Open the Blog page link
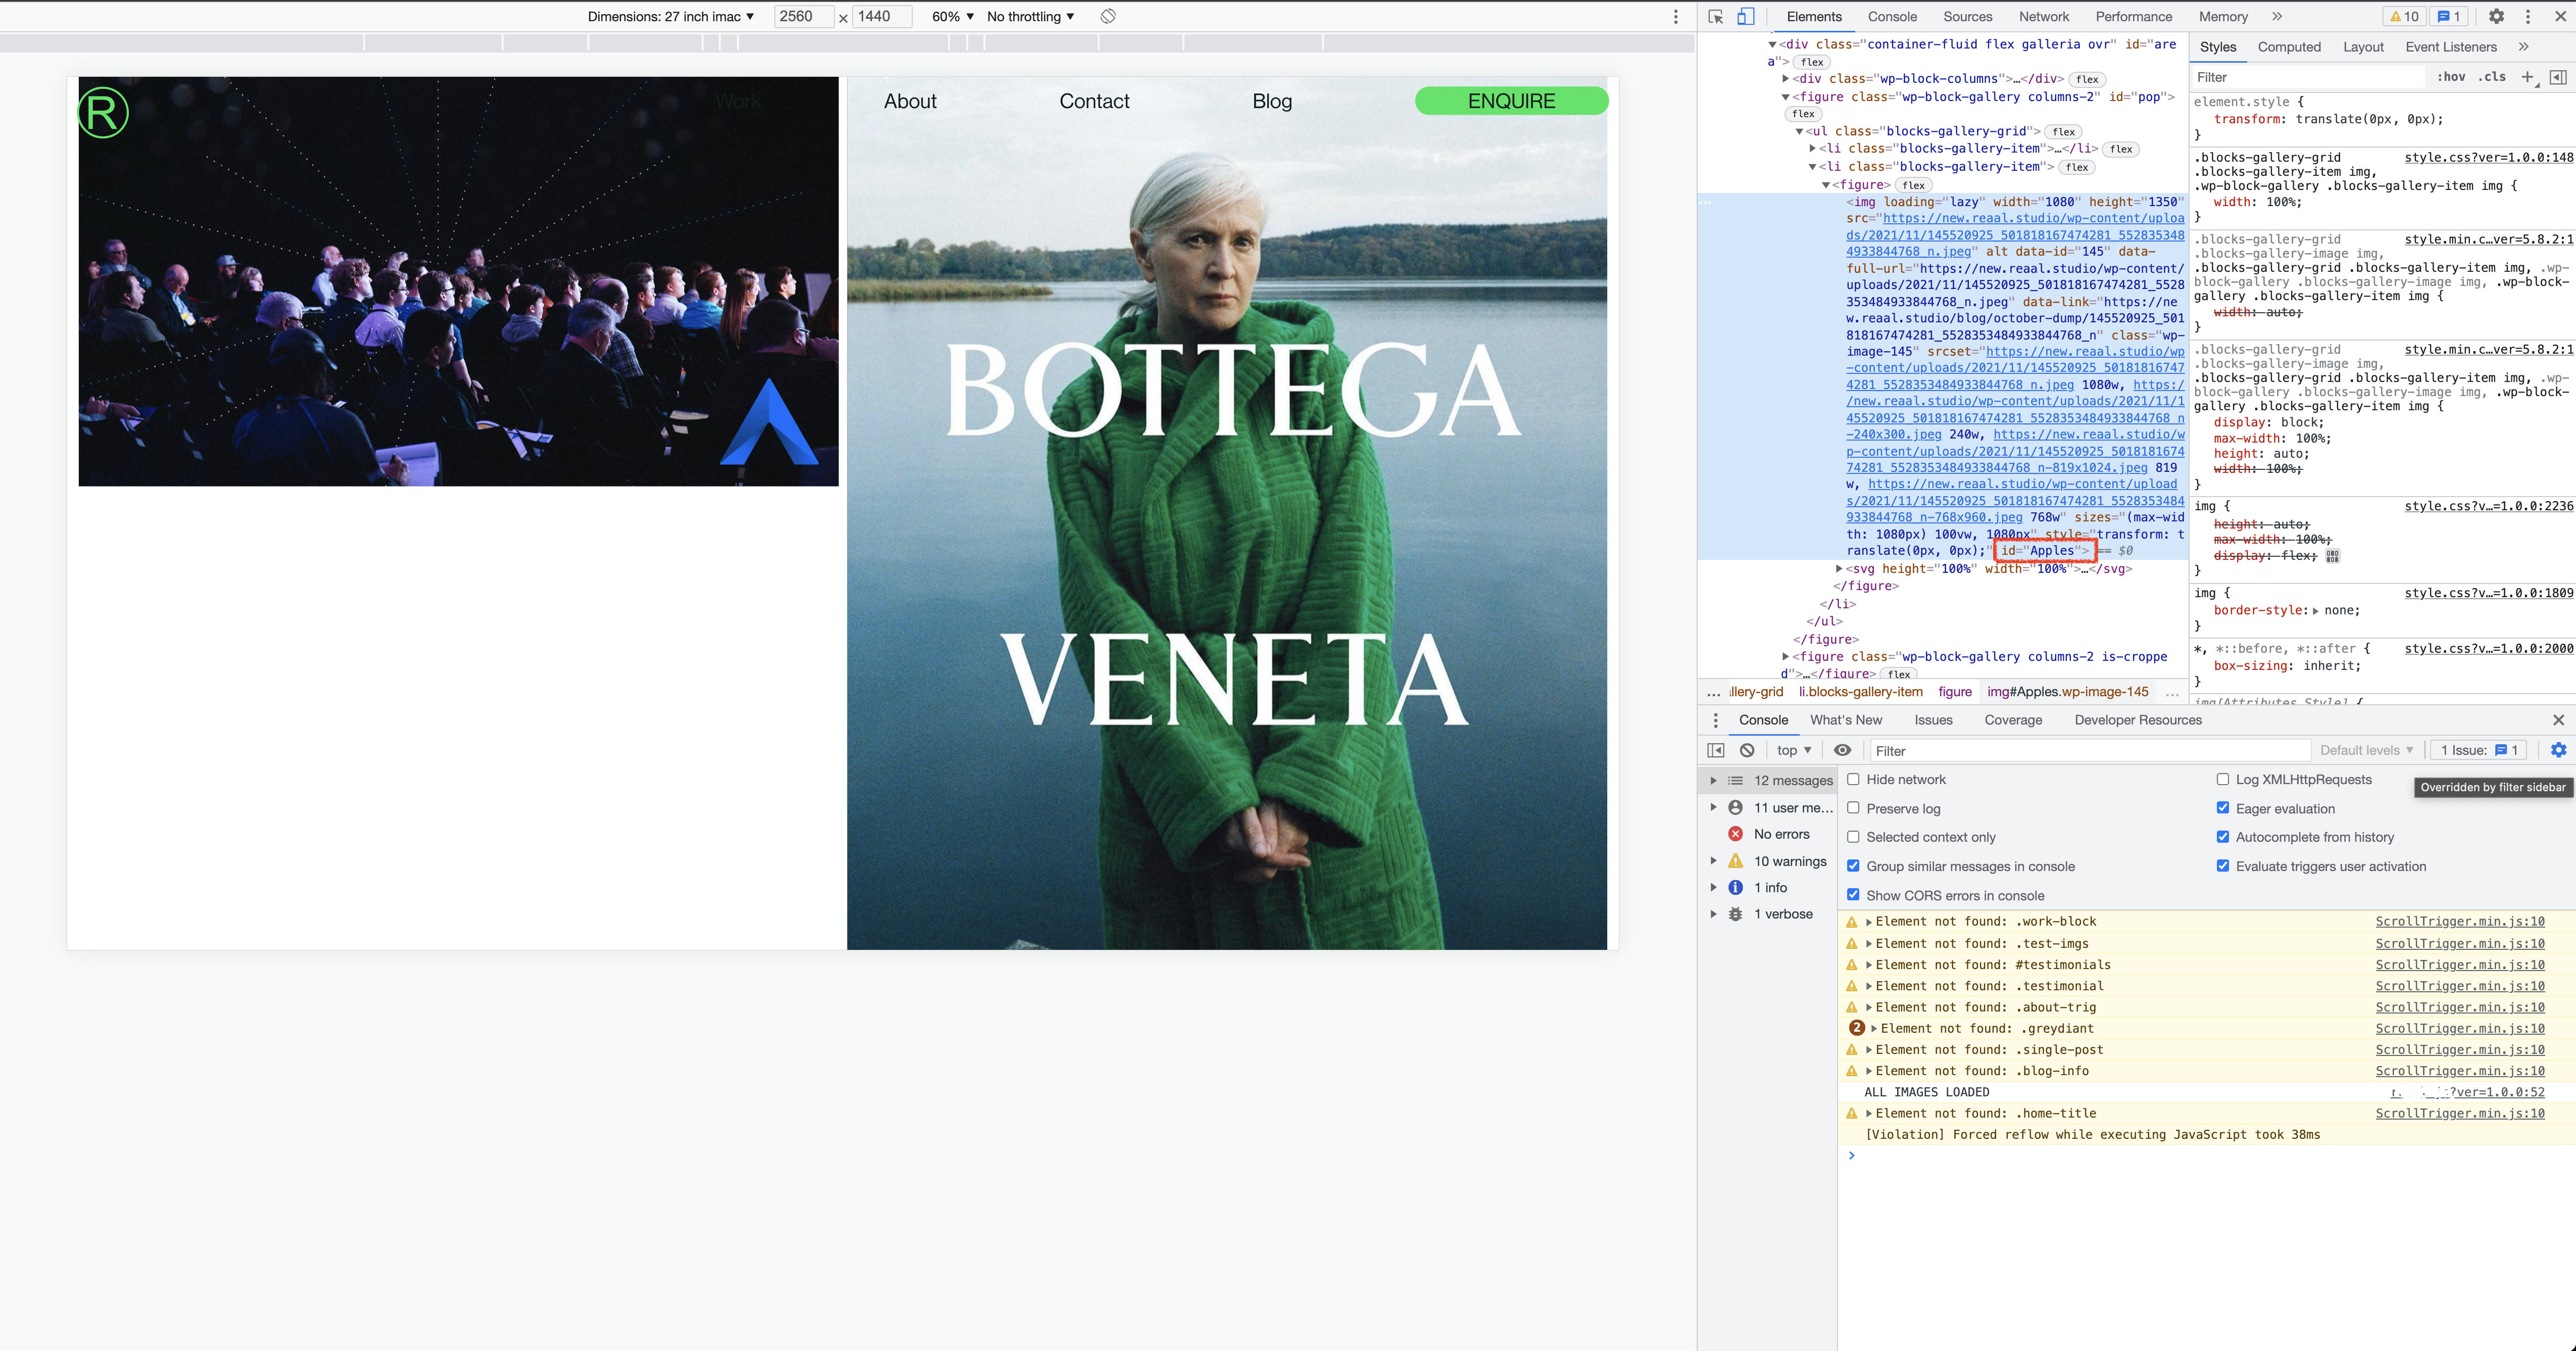The image size is (2576, 1351). (x=1272, y=101)
